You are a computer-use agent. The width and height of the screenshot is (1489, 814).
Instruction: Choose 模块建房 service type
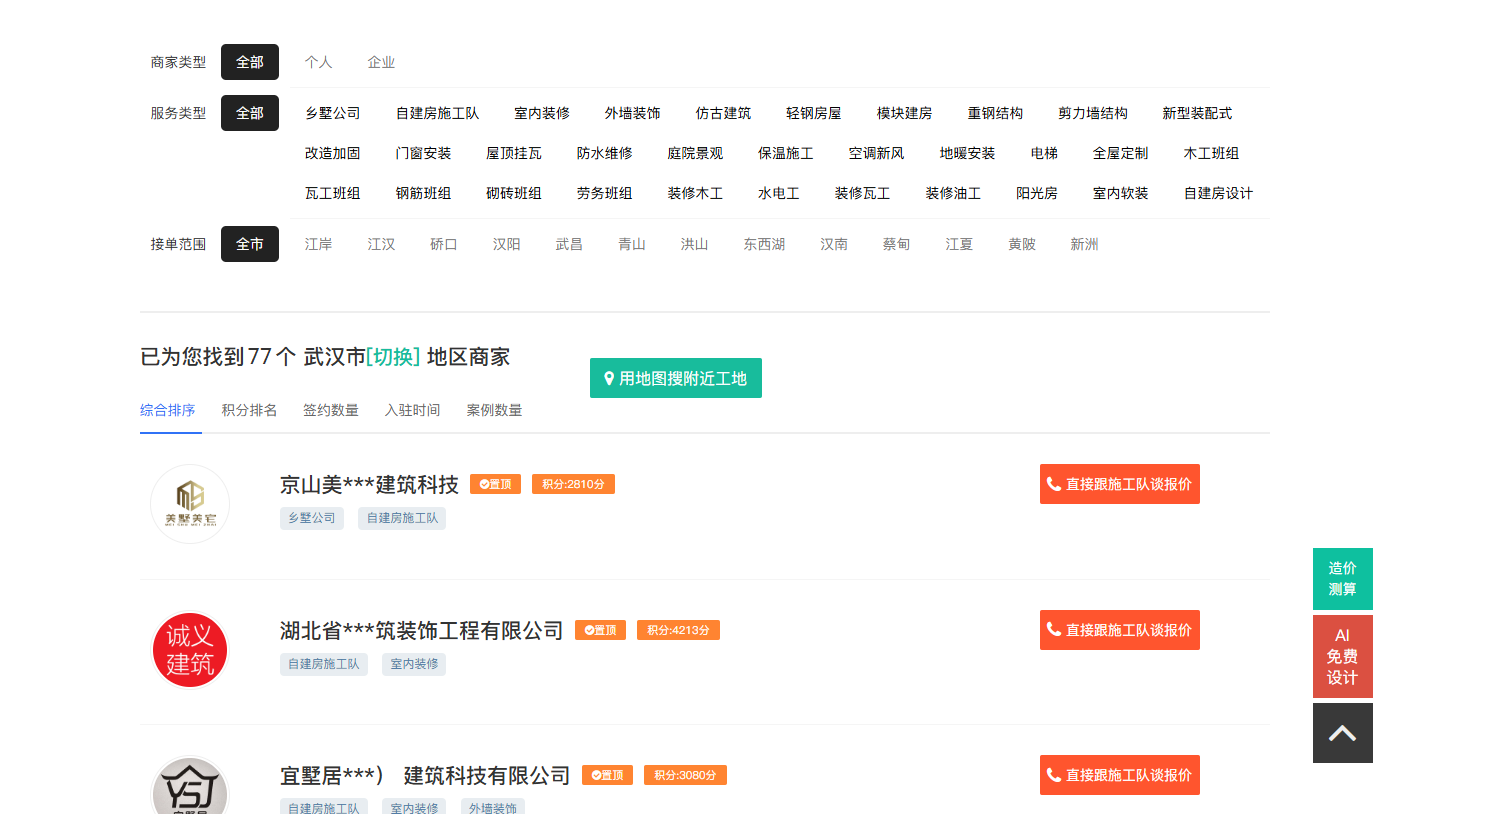(905, 113)
